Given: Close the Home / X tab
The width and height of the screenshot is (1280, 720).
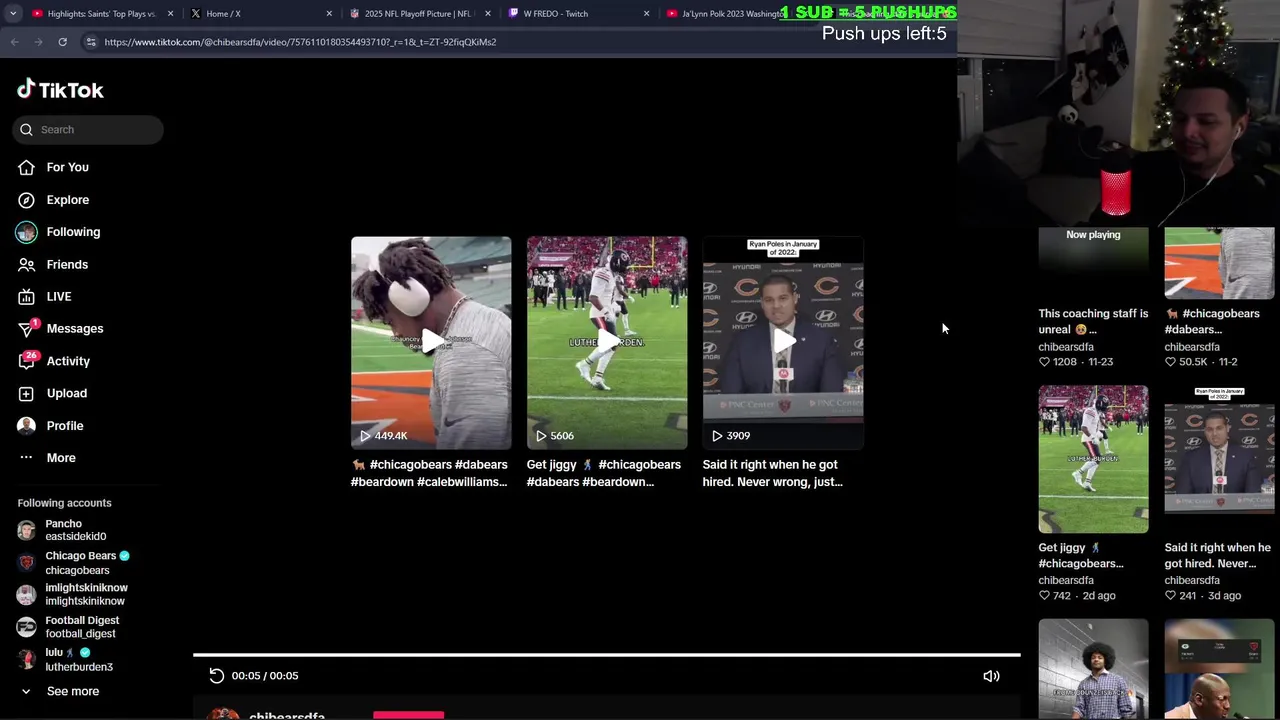Looking at the screenshot, I should pos(329,14).
